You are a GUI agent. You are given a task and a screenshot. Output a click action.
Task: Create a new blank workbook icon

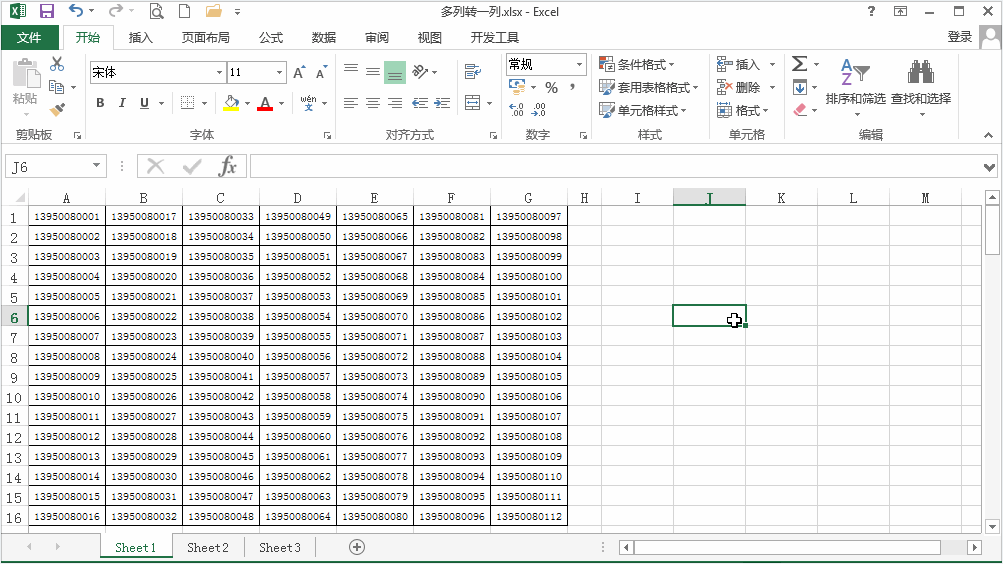[x=184, y=11]
